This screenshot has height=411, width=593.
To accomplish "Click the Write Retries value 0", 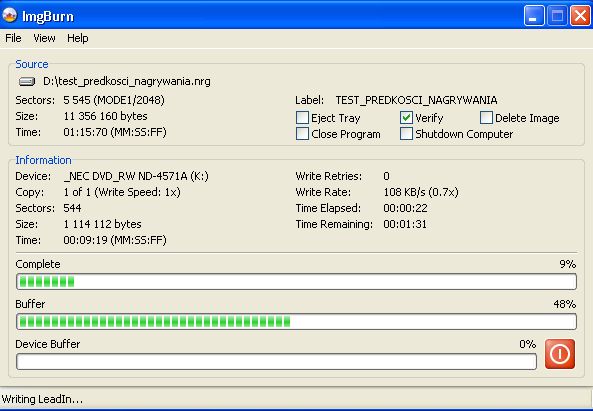I will (x=386, y=176).
